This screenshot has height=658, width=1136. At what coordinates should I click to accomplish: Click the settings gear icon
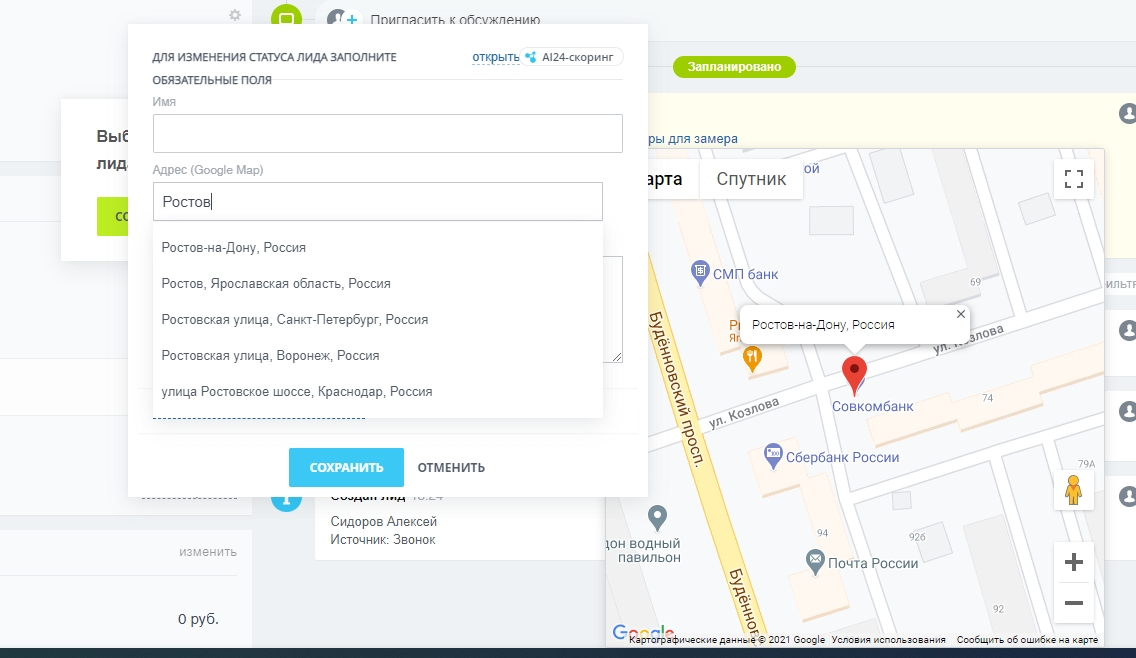[234, 15]
